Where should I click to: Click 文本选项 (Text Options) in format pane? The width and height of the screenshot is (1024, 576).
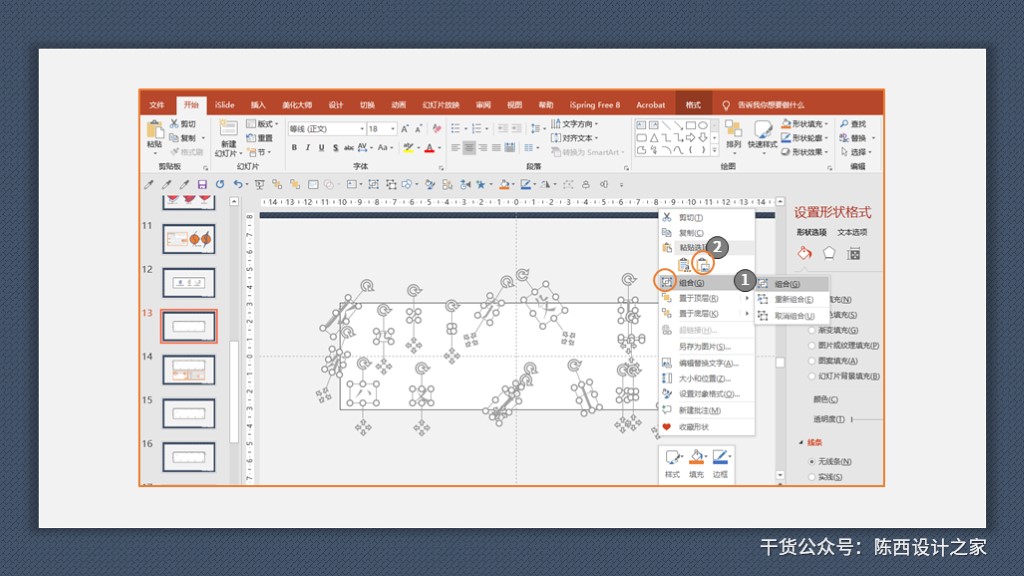852,232
